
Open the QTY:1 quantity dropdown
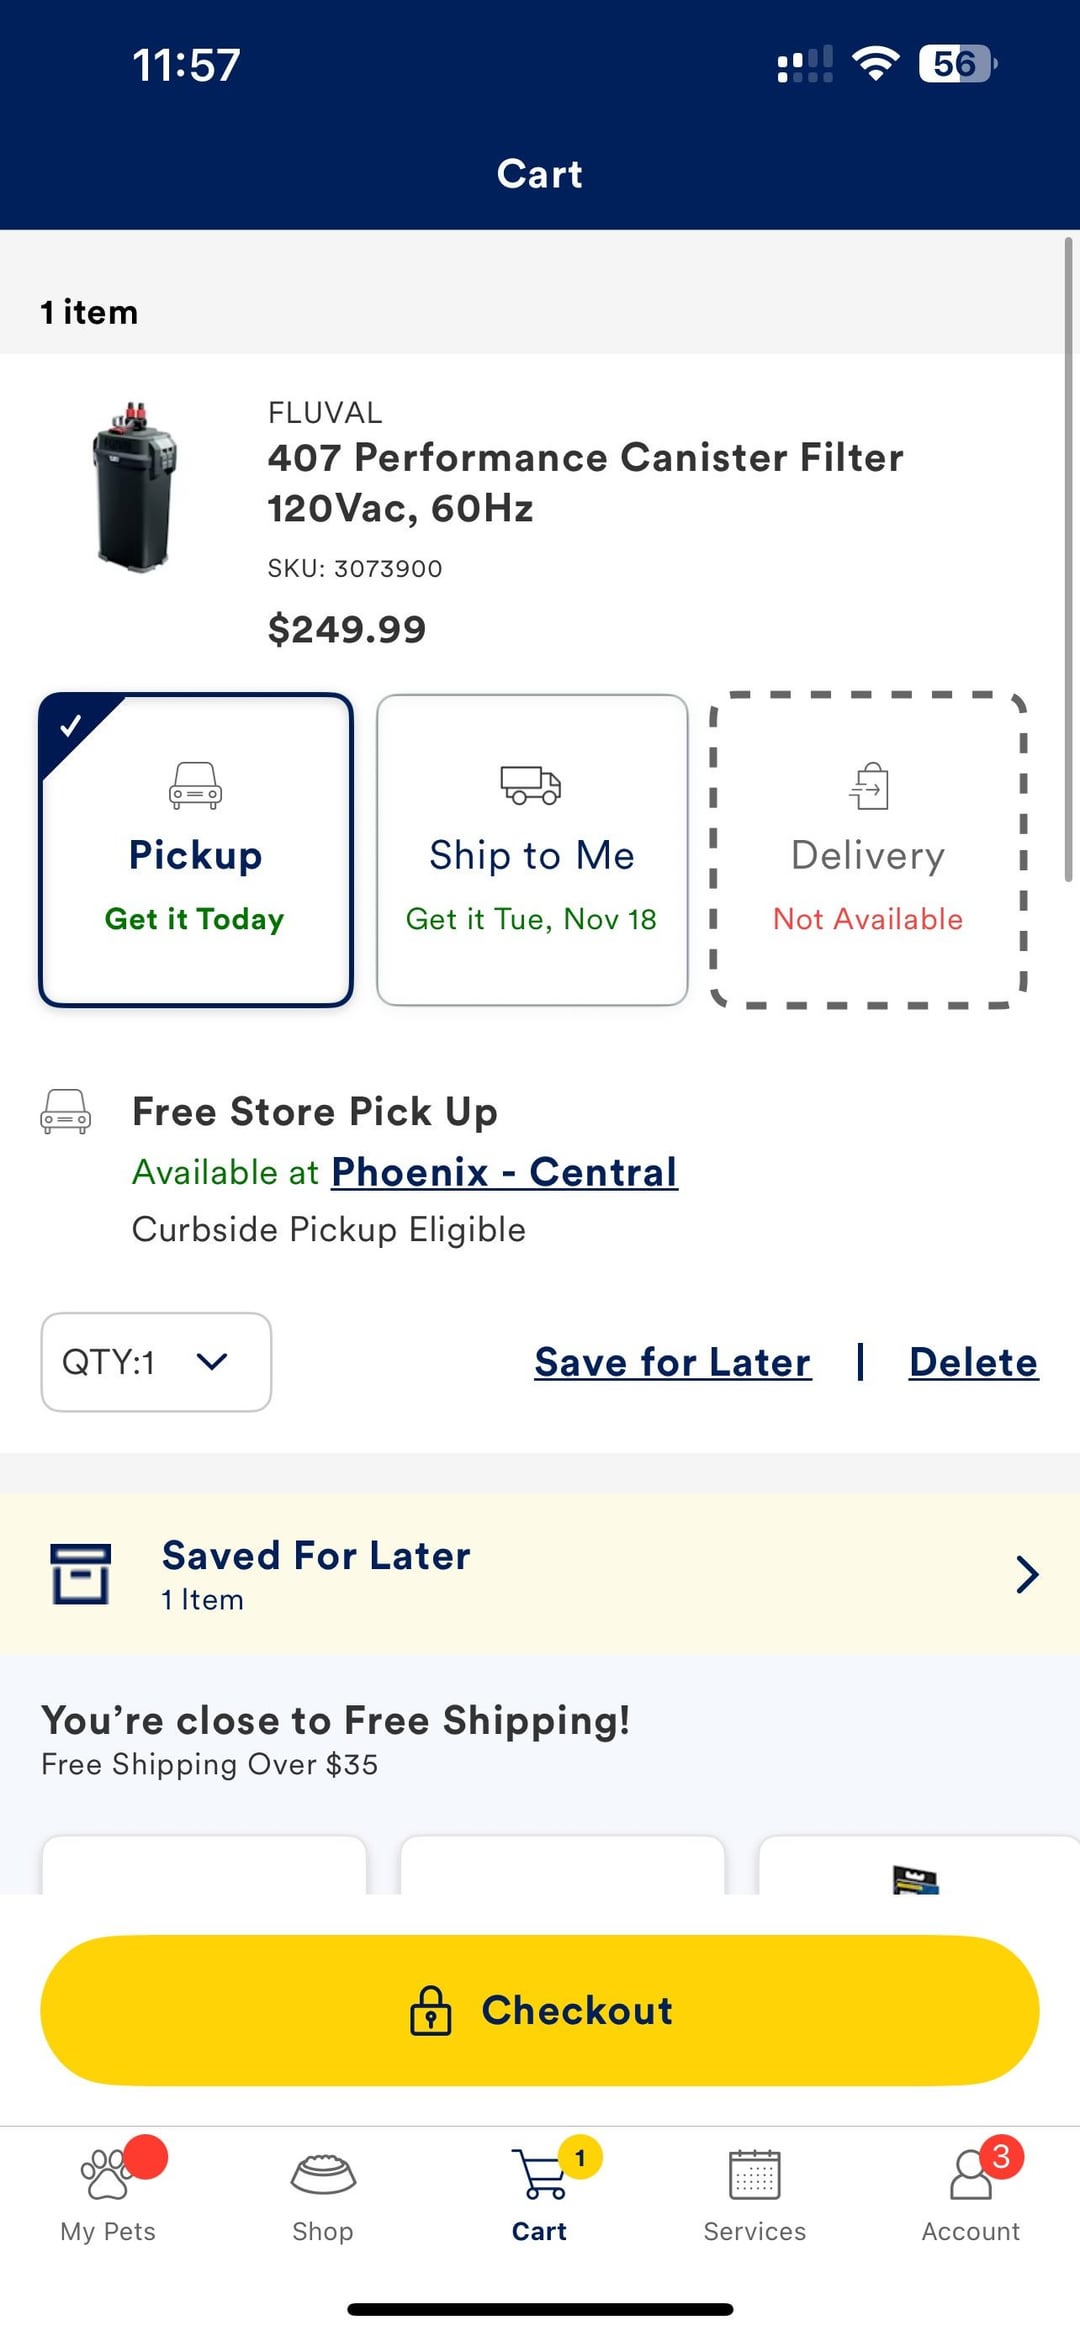click(x=156, y=1362)
